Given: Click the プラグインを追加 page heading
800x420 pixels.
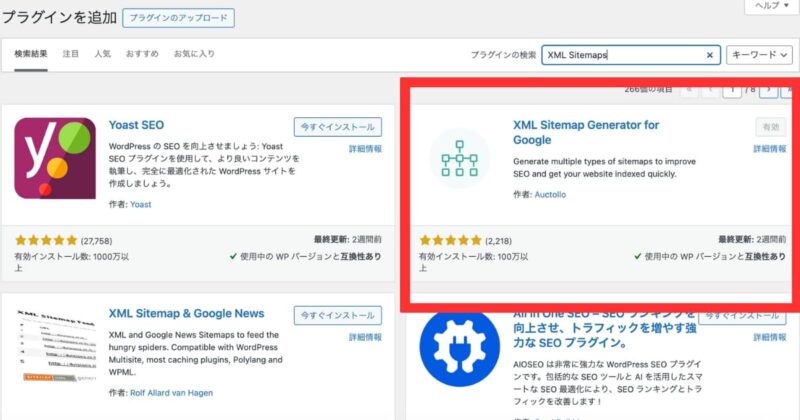Looking at the screenshot, I should pyautogui.click(x=60, y=17).
